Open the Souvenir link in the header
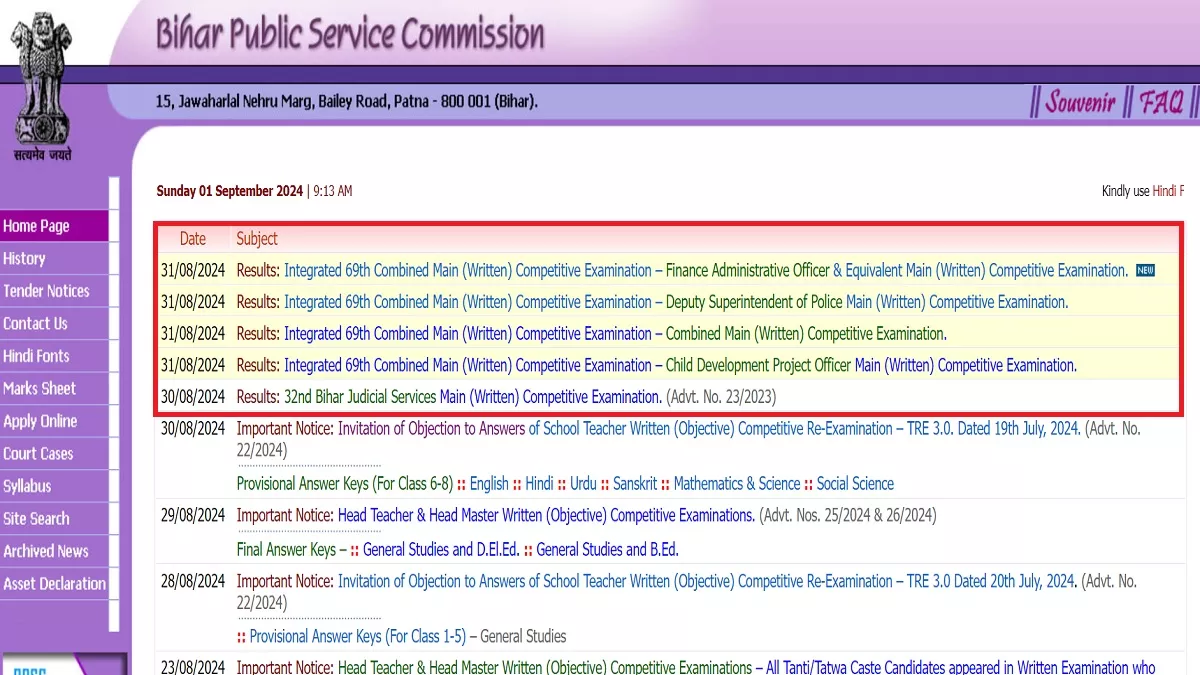This screenshot has width=1200, height=675. tap(1080, 101)
